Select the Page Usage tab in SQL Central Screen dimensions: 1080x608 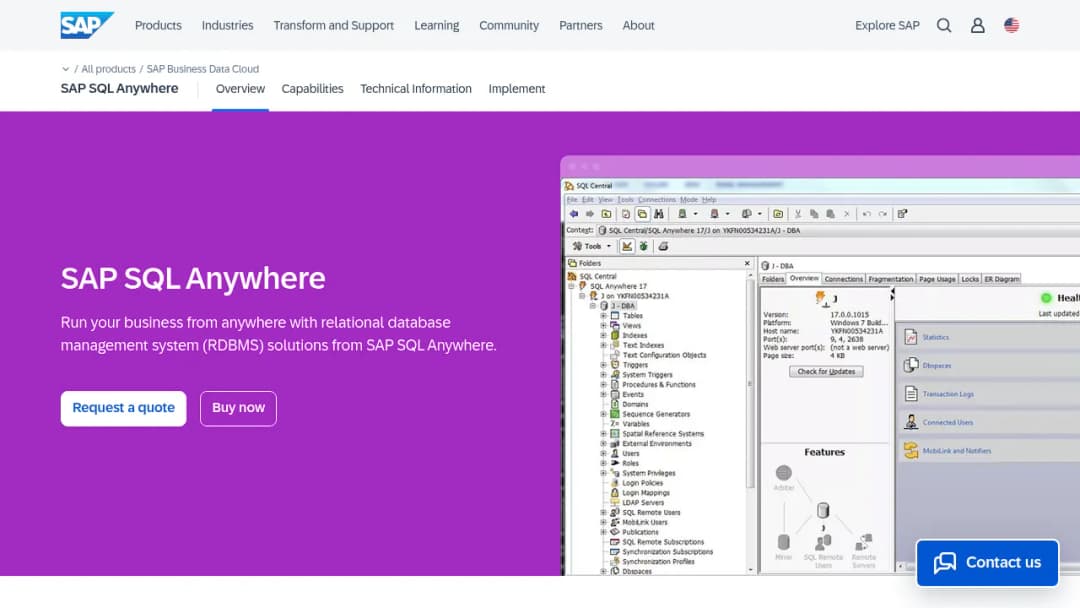point(937,279)
